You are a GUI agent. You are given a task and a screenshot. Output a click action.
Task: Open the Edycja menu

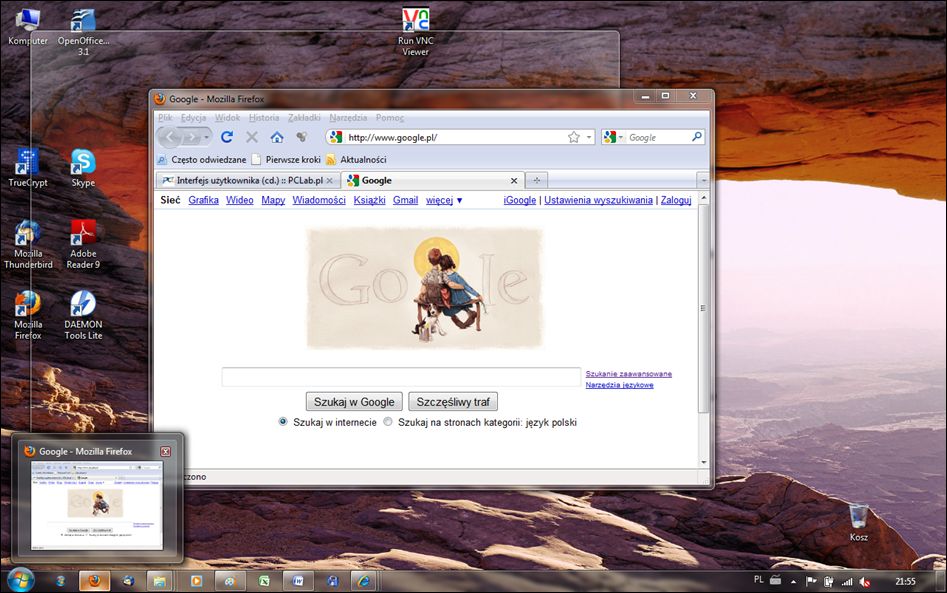(x=193, y=117)
